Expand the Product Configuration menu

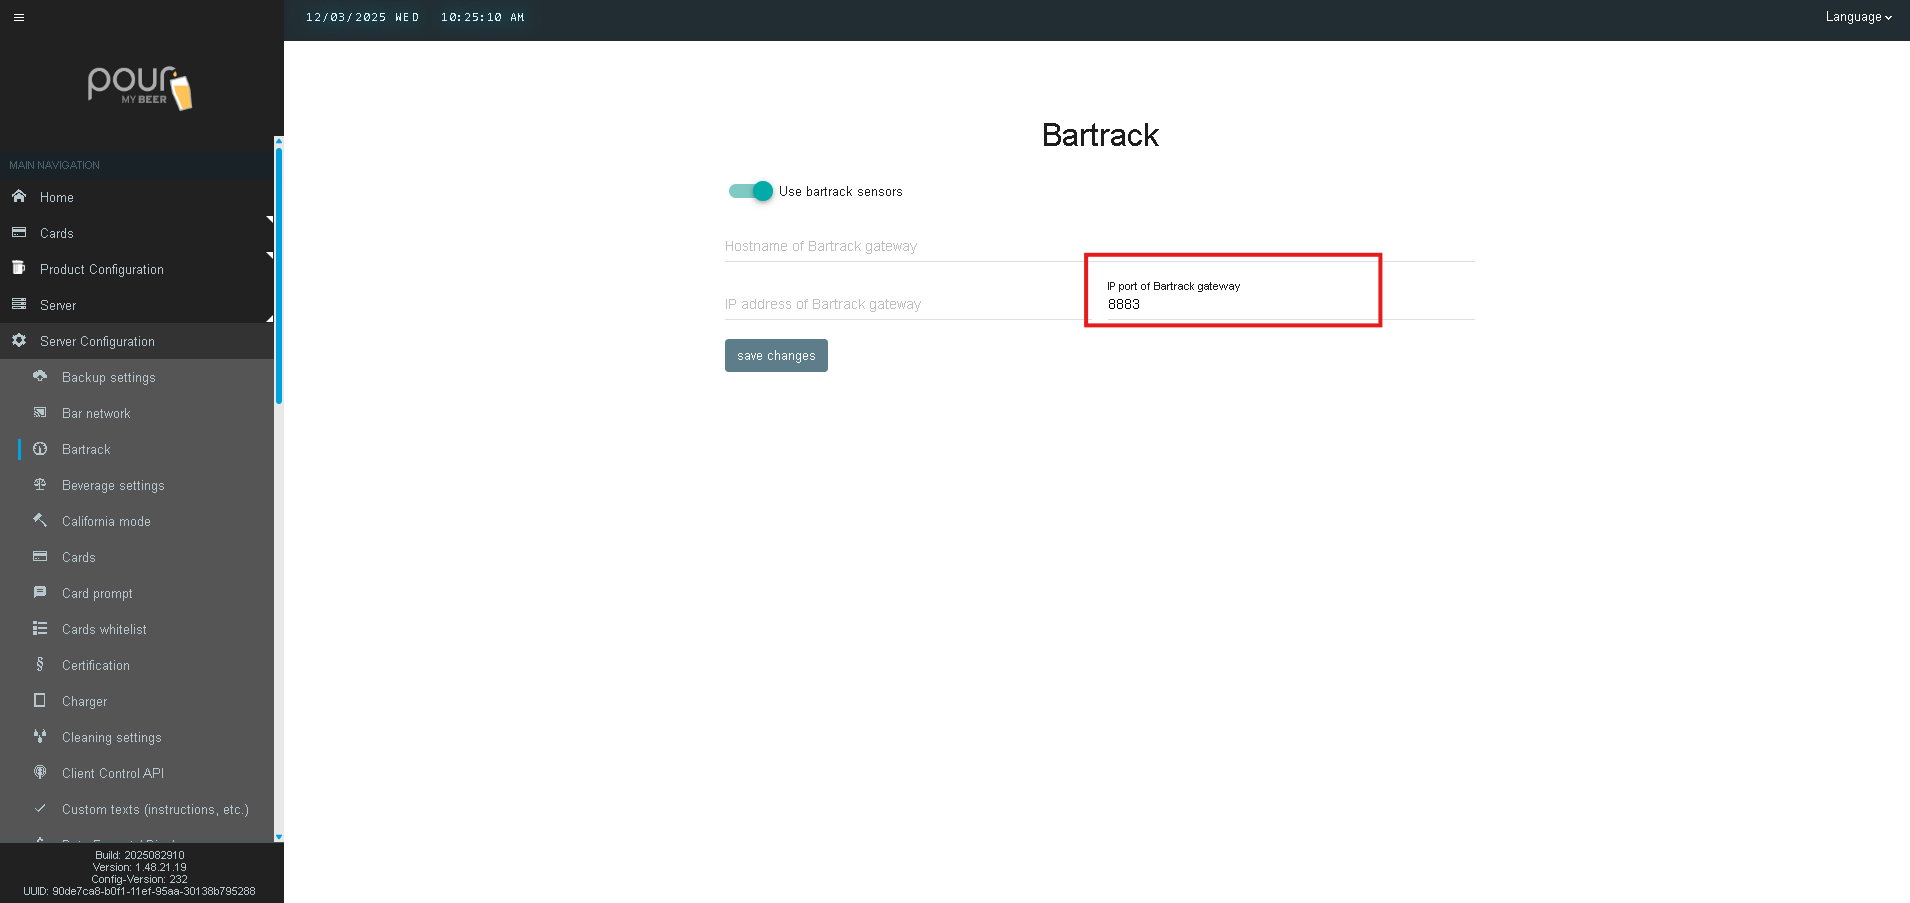101,269
